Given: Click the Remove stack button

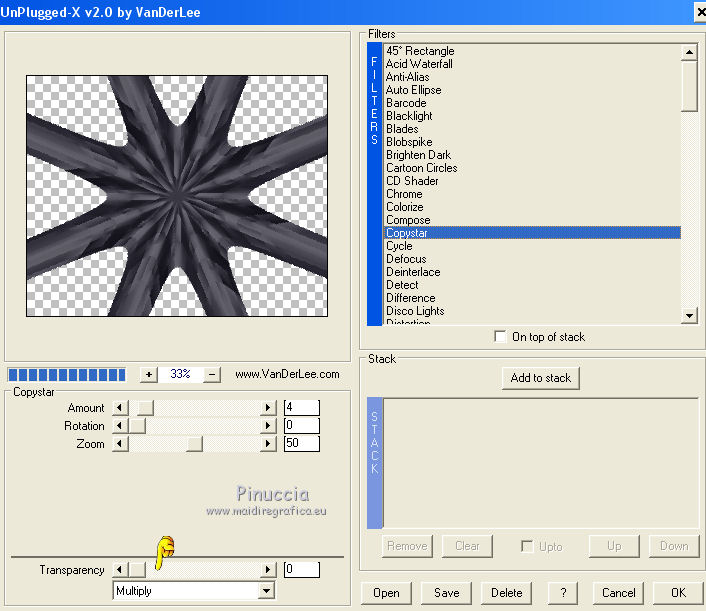Looking at the screenshot, I should 407,546.
